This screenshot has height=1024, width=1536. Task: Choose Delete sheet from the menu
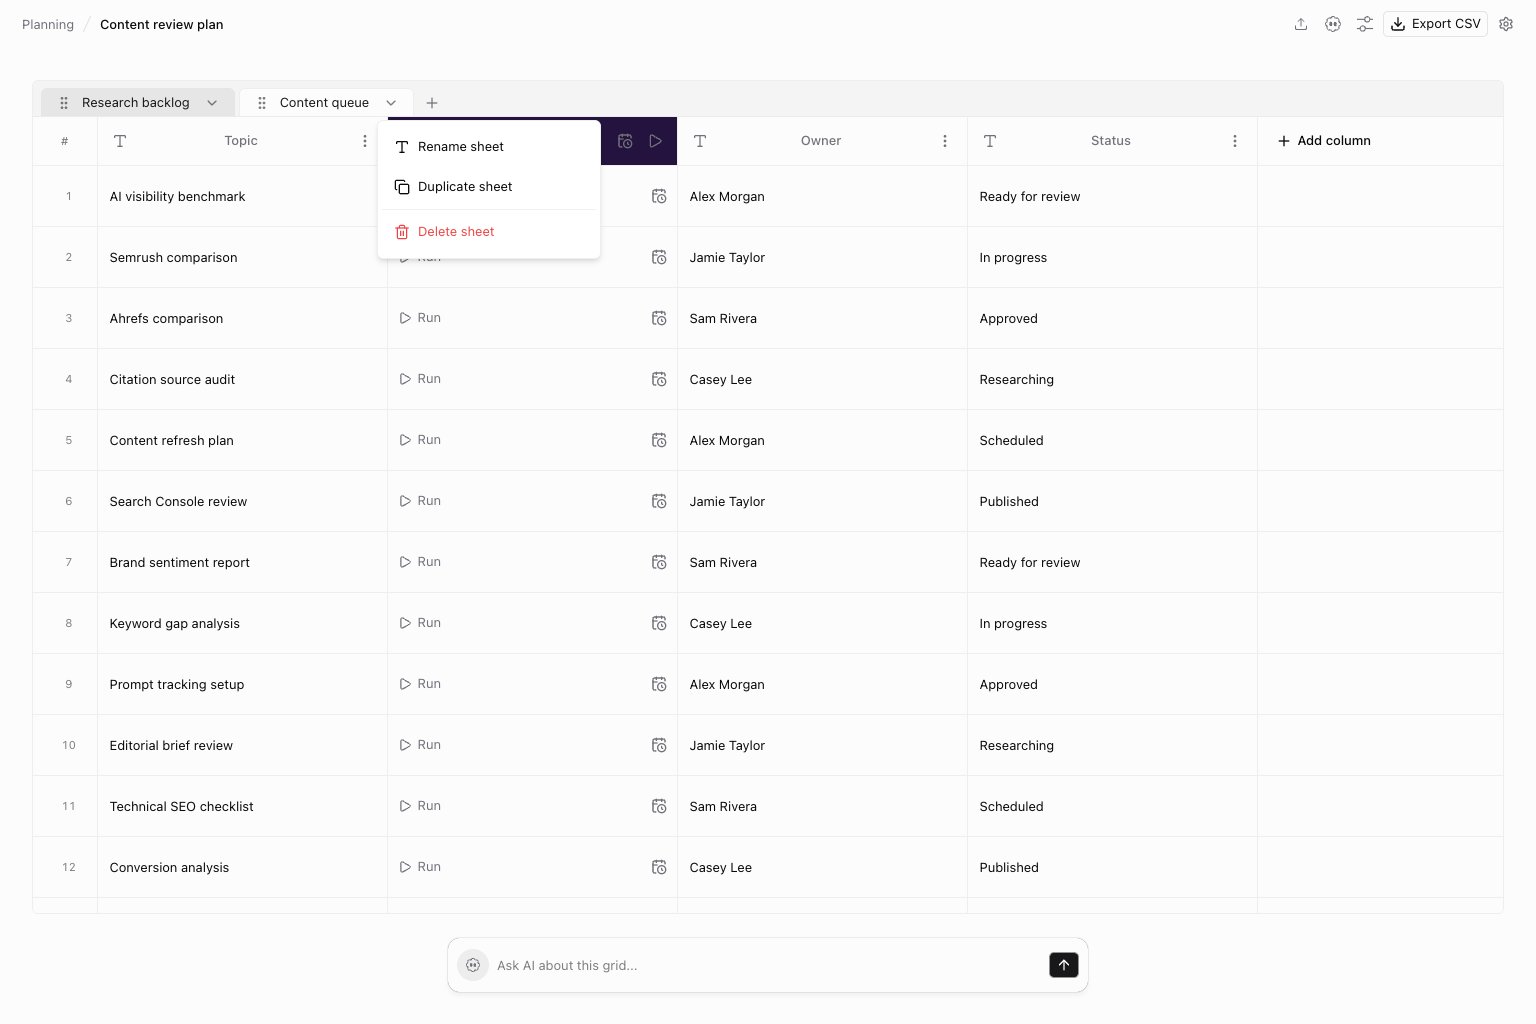489,232
